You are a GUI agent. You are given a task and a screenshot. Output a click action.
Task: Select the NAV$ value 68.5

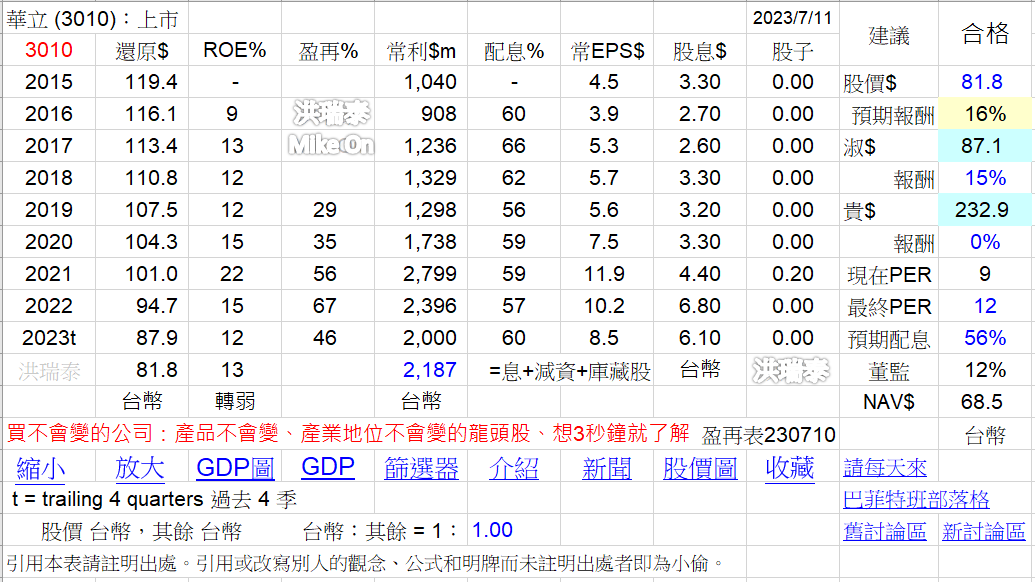tap(982, 401)
